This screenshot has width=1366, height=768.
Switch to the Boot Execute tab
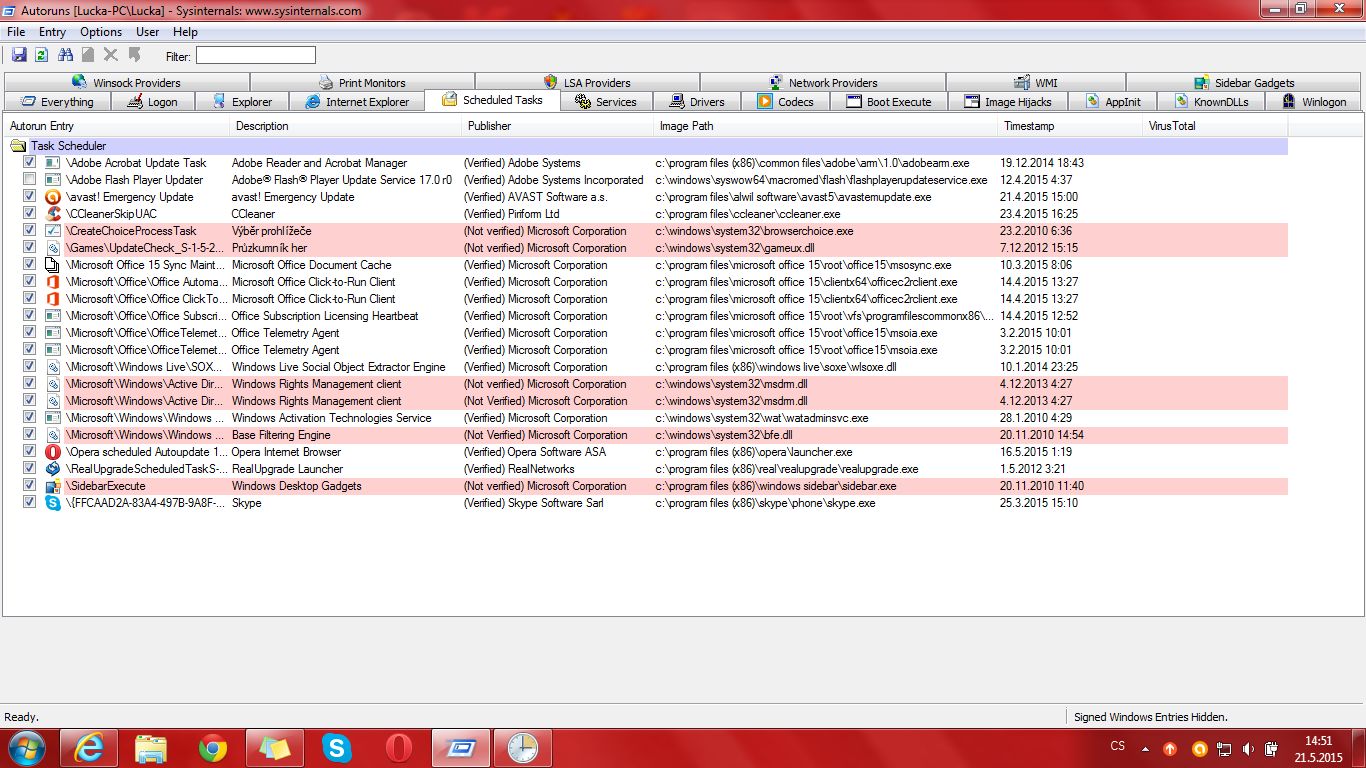[x=888, y=102]
